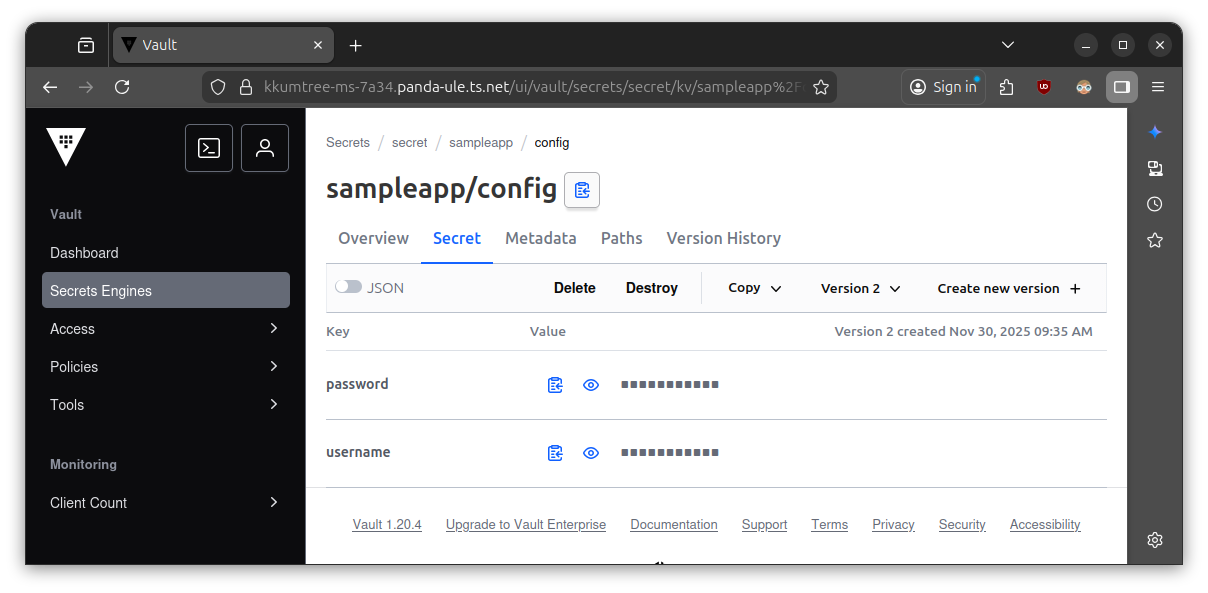The height and width of the screenshot is (593, 1208).
Task: Close the Vault browser tab
Action: [x=318, y=45]
